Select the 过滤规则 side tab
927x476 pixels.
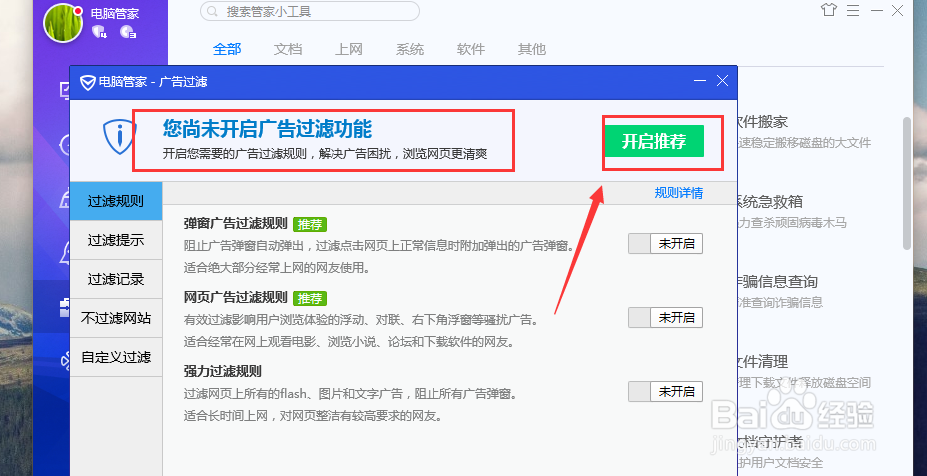[116, 201]
